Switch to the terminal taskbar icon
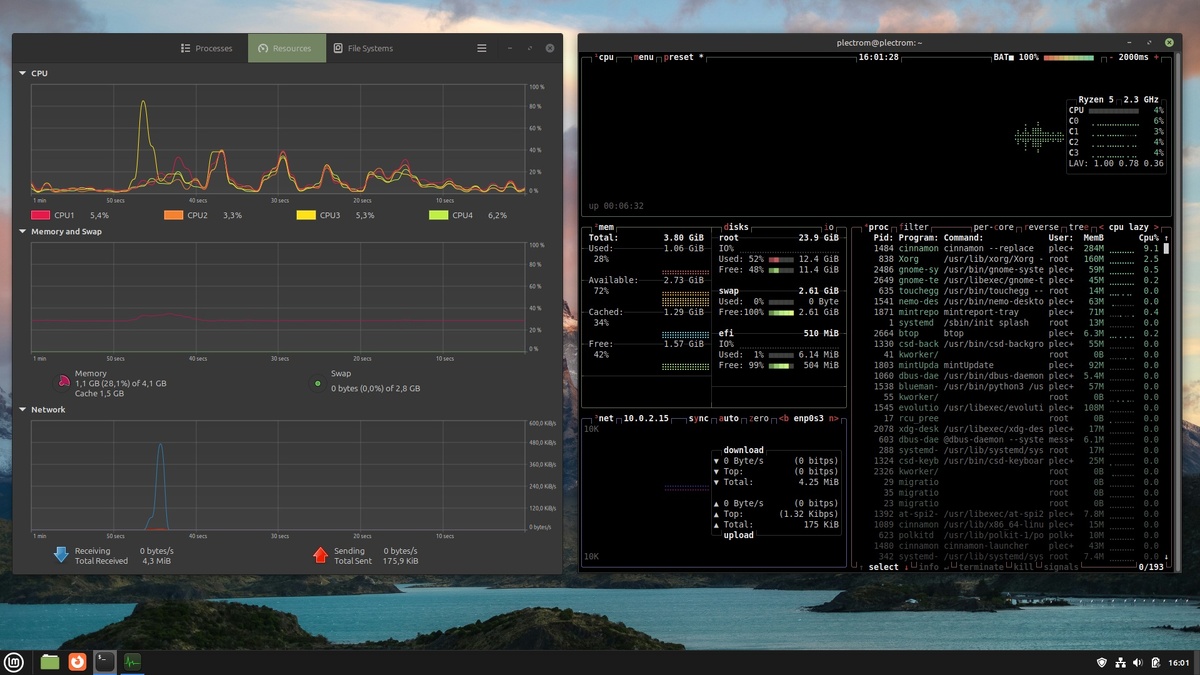 pyautogui.click(x=104, y=661)
